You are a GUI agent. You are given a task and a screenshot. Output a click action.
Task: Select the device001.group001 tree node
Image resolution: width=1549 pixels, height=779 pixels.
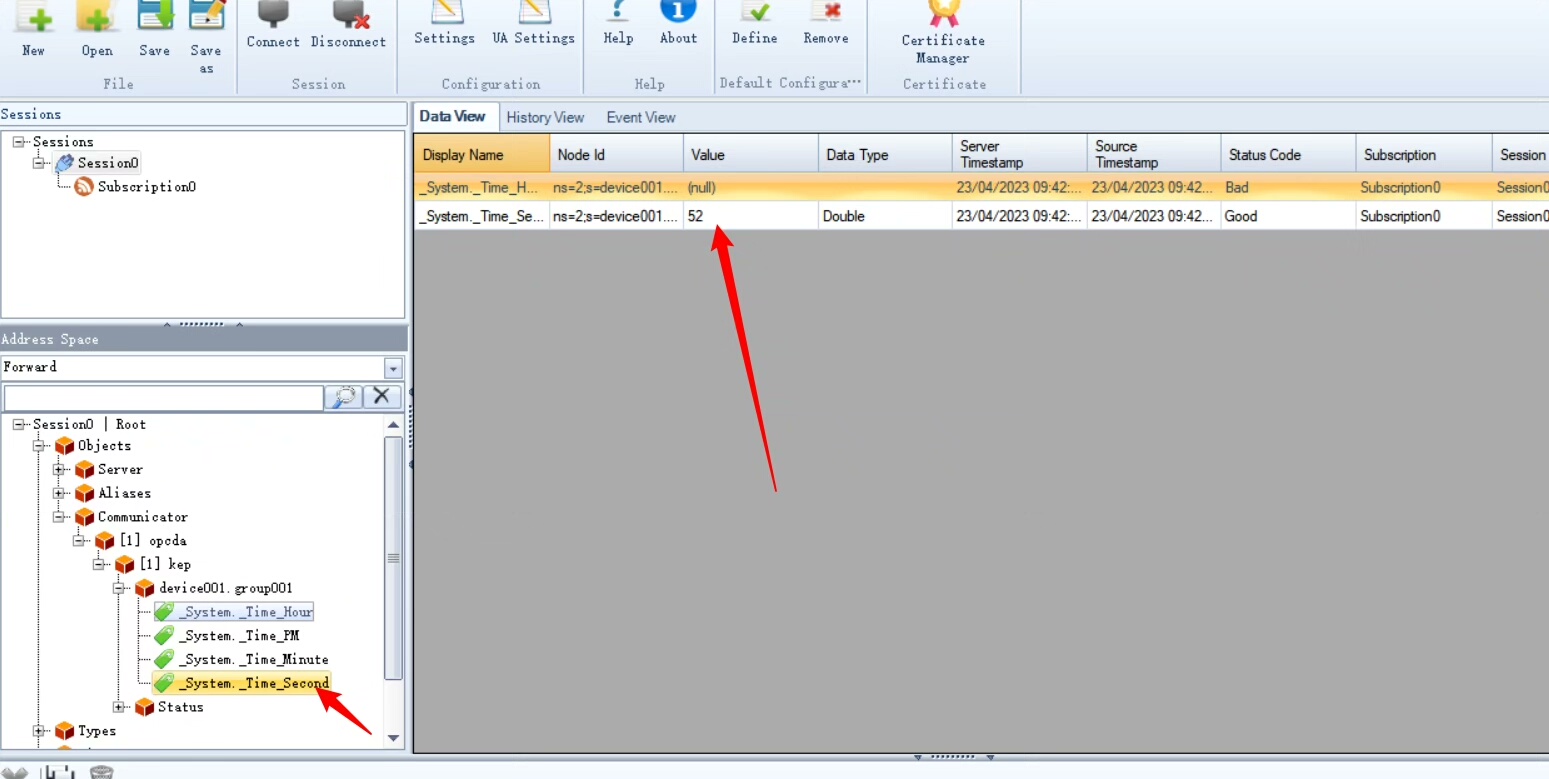point(226,588)
